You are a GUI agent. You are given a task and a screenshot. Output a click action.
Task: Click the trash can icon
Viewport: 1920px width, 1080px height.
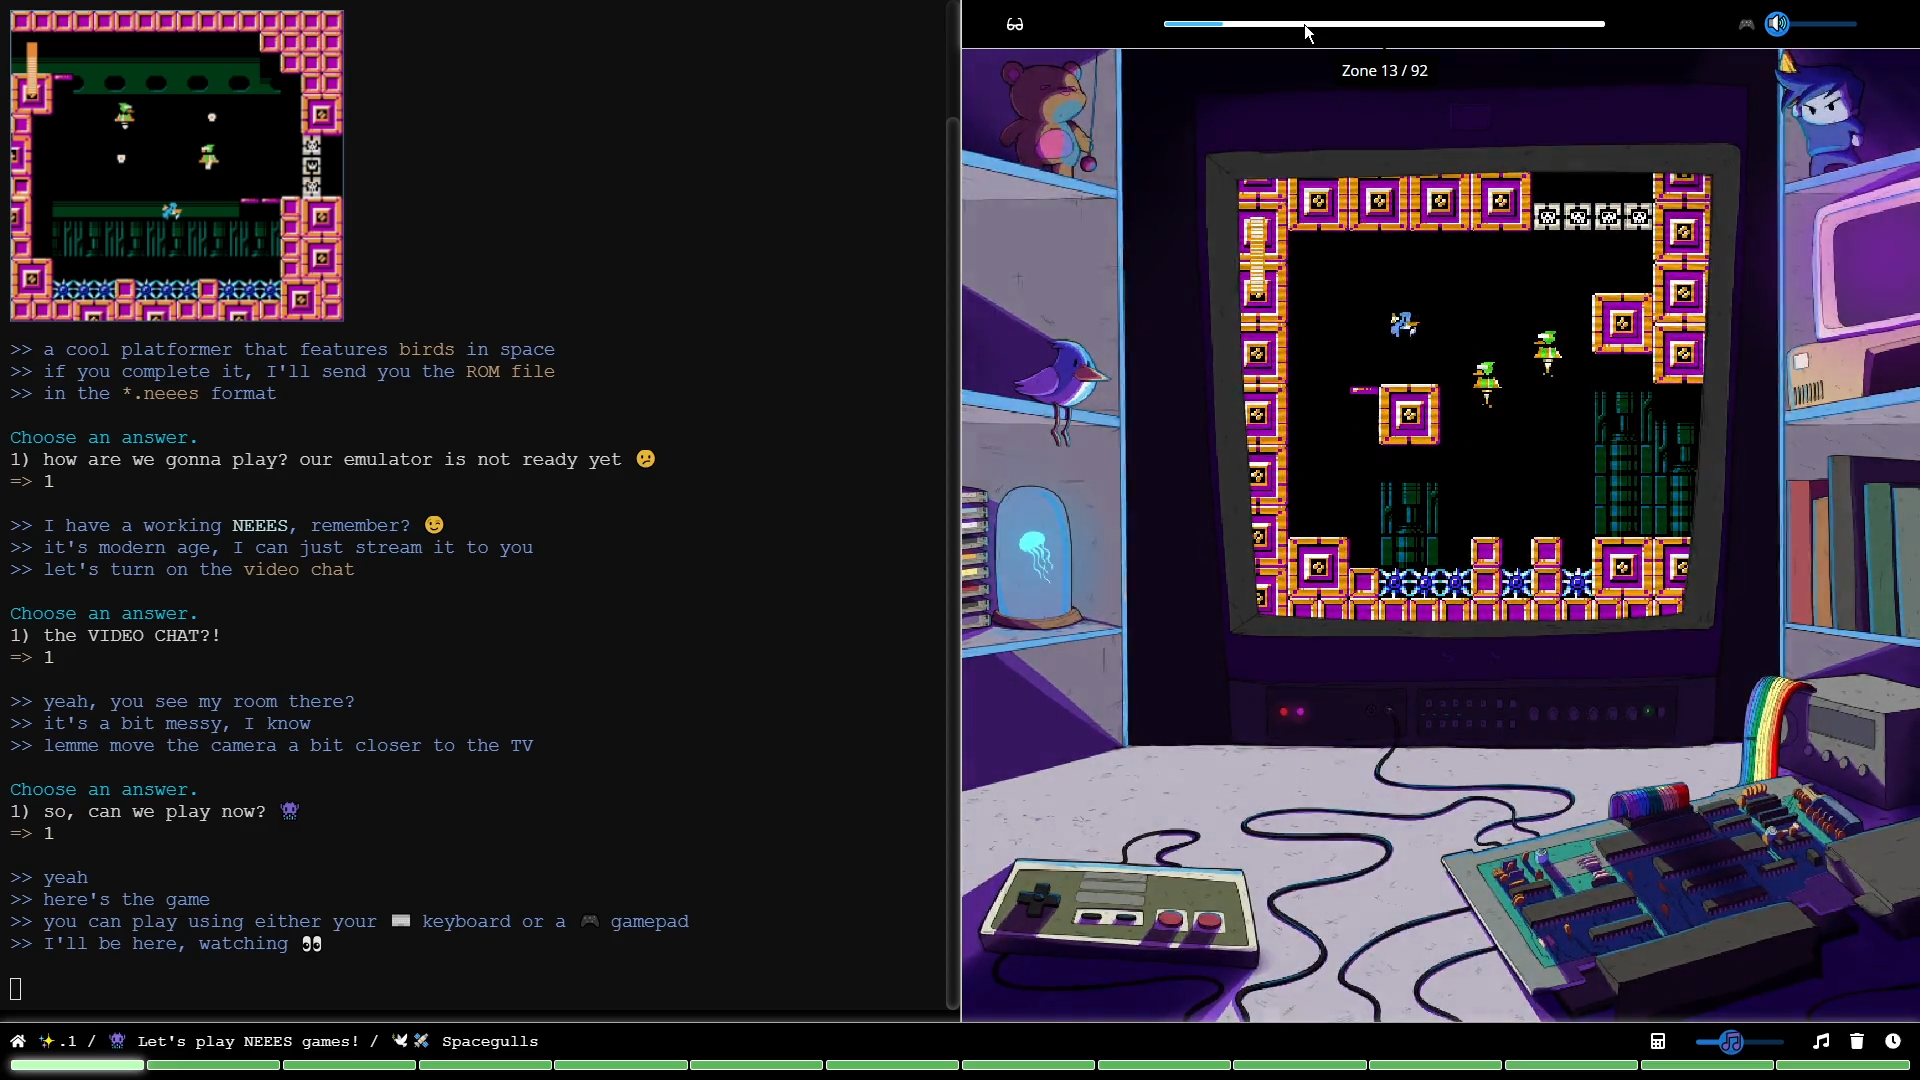tap(1857, 1041)
